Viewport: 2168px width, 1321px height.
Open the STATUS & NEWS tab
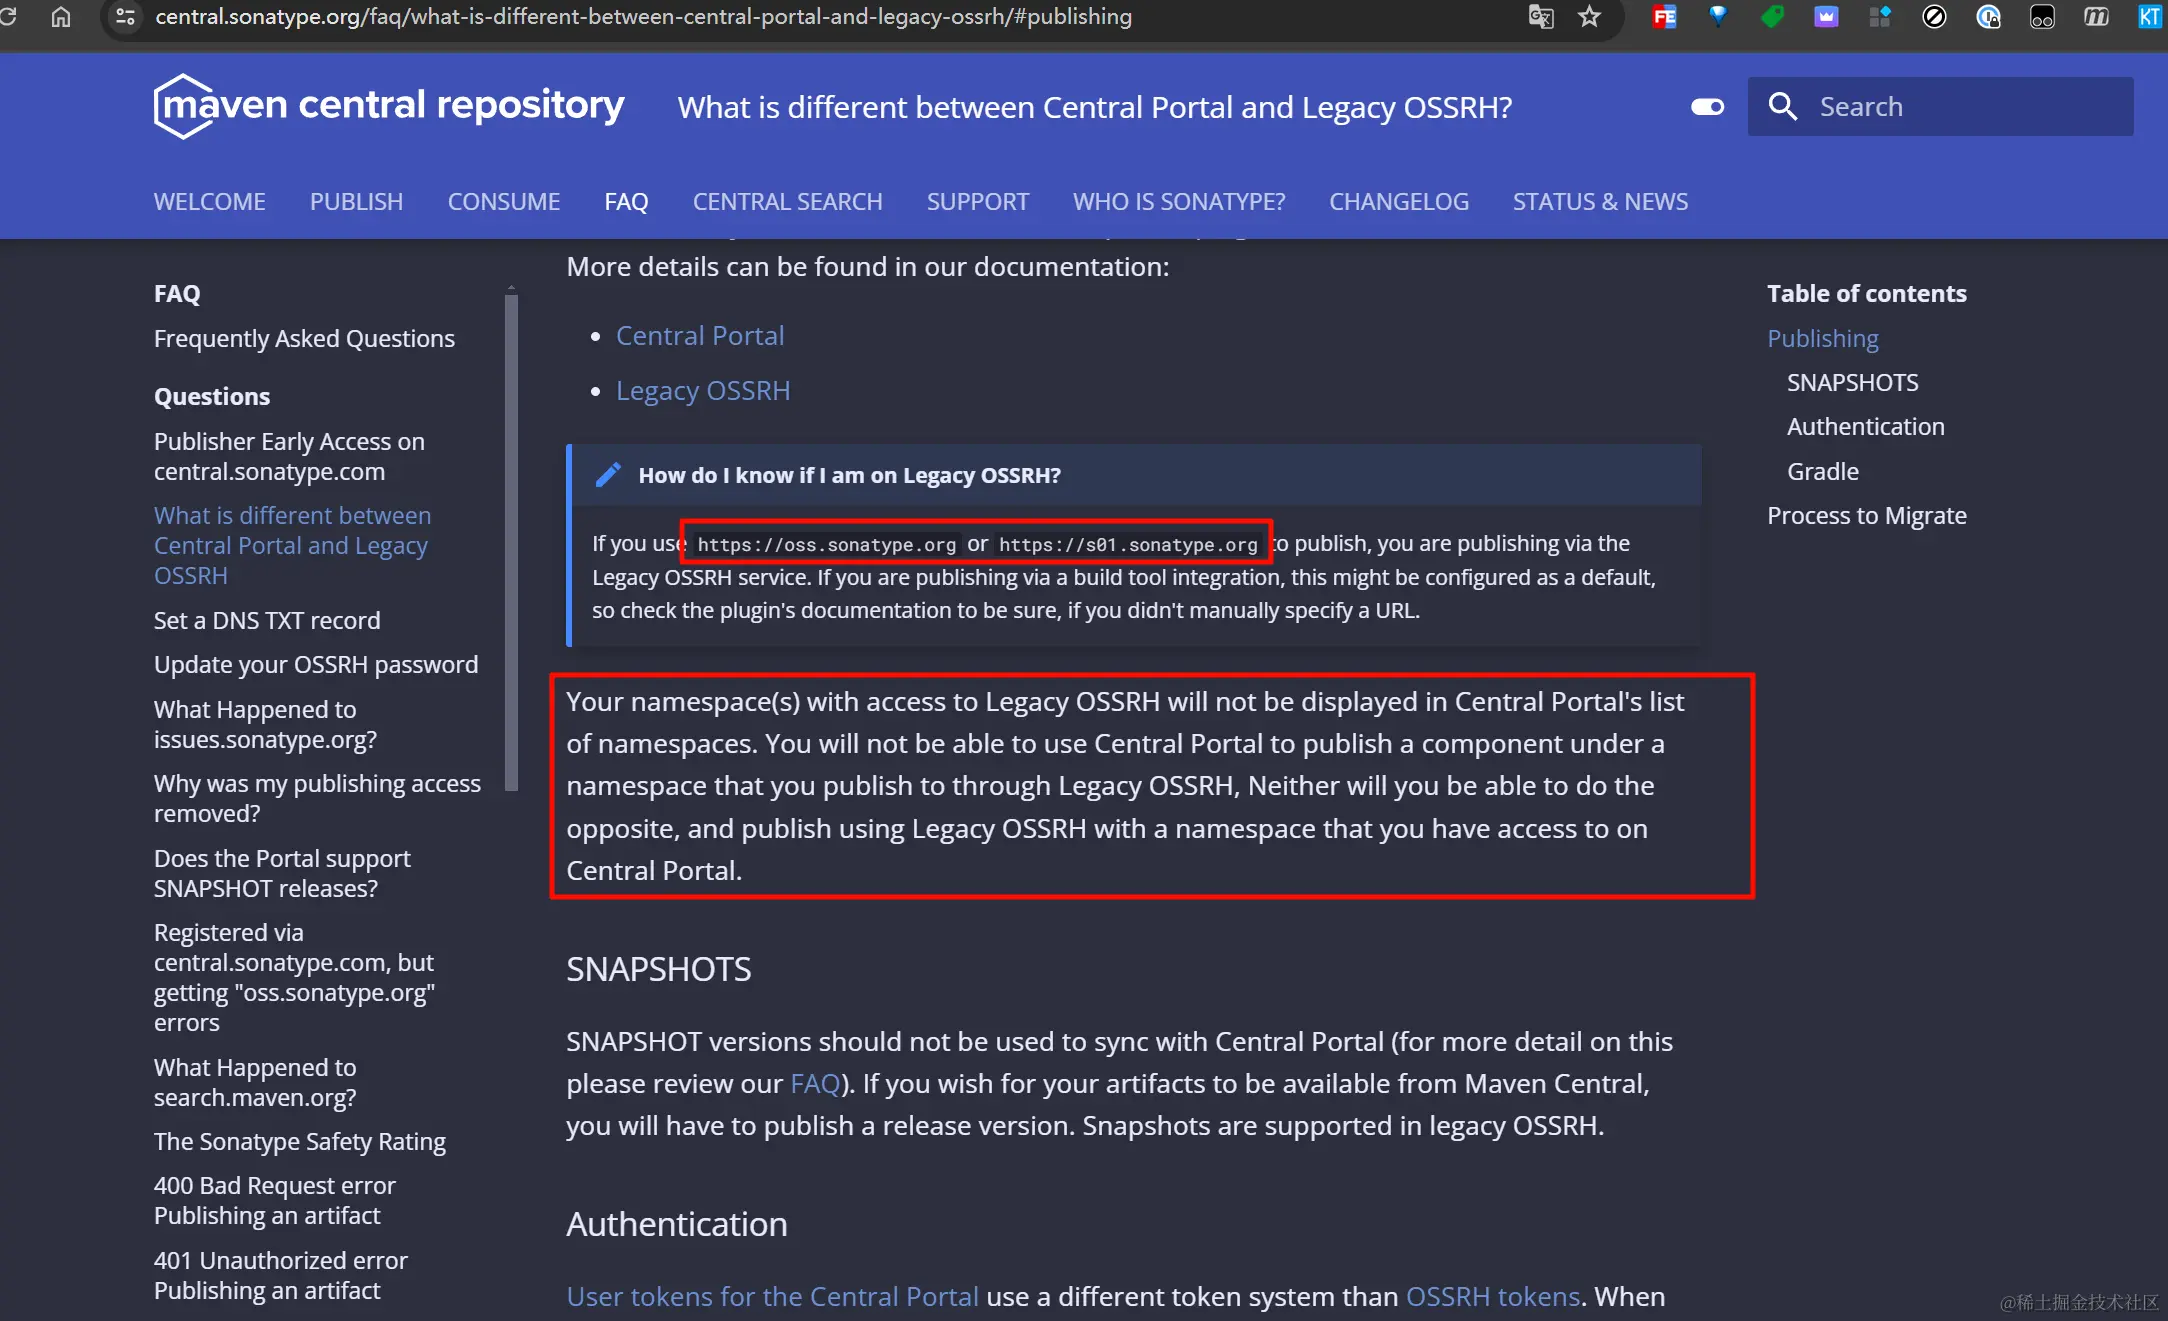point(1599,201)
